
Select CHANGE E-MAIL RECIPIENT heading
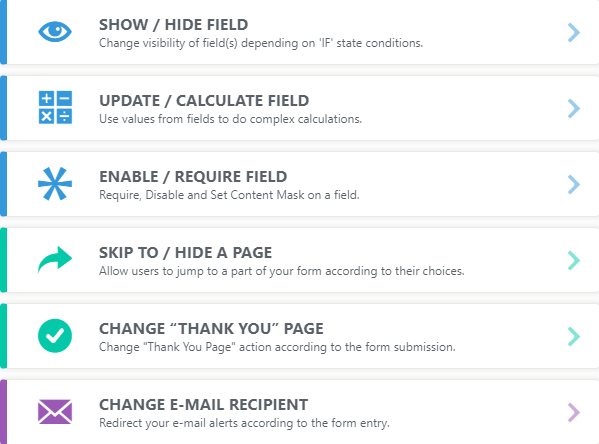coord(203,405)
